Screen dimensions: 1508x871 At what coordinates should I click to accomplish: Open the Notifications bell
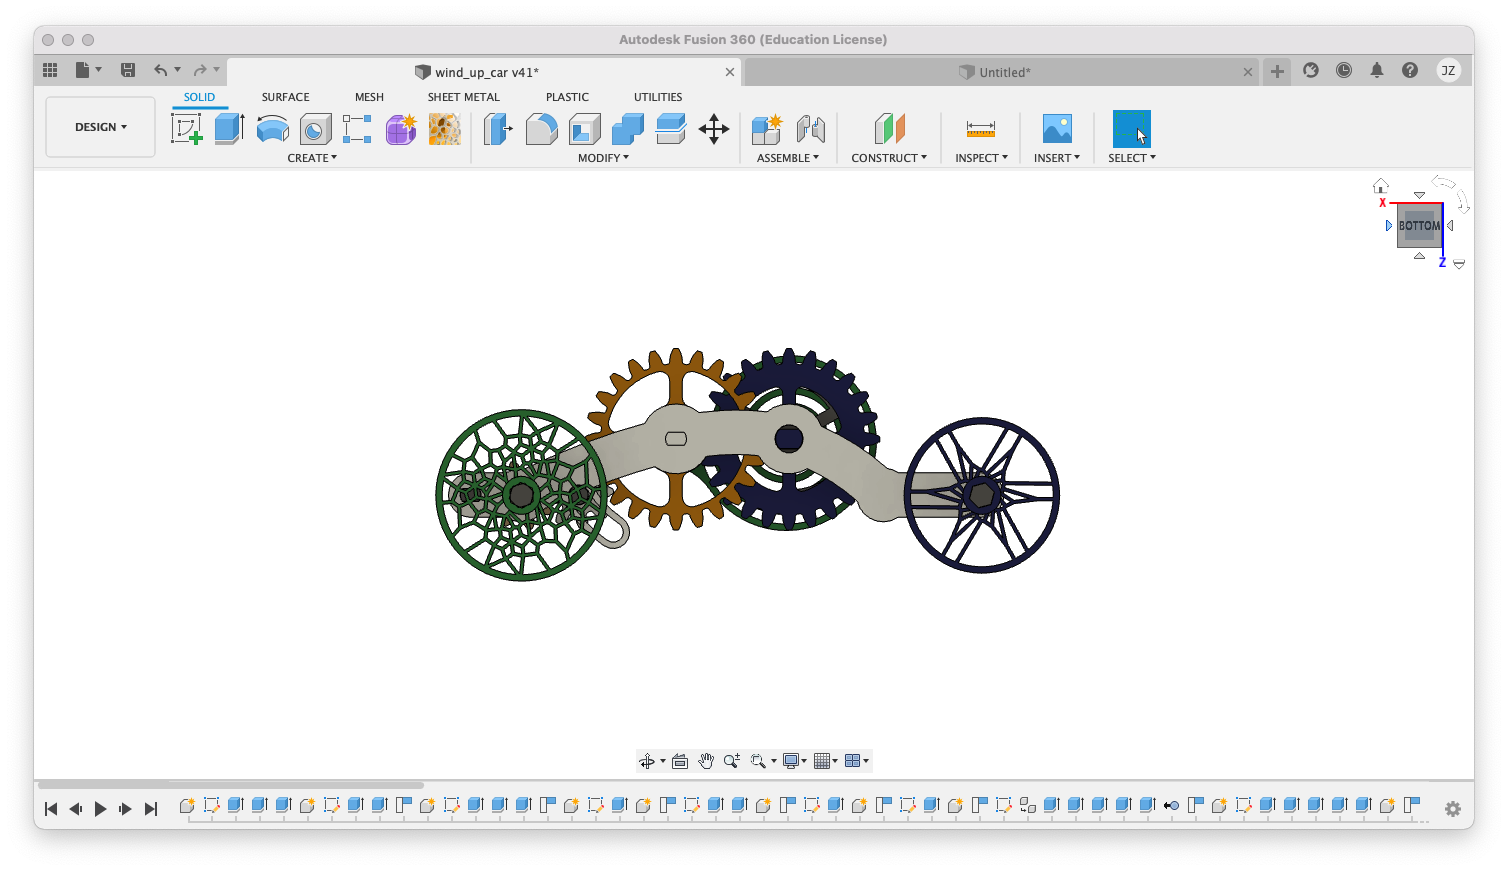point(1377,70)
